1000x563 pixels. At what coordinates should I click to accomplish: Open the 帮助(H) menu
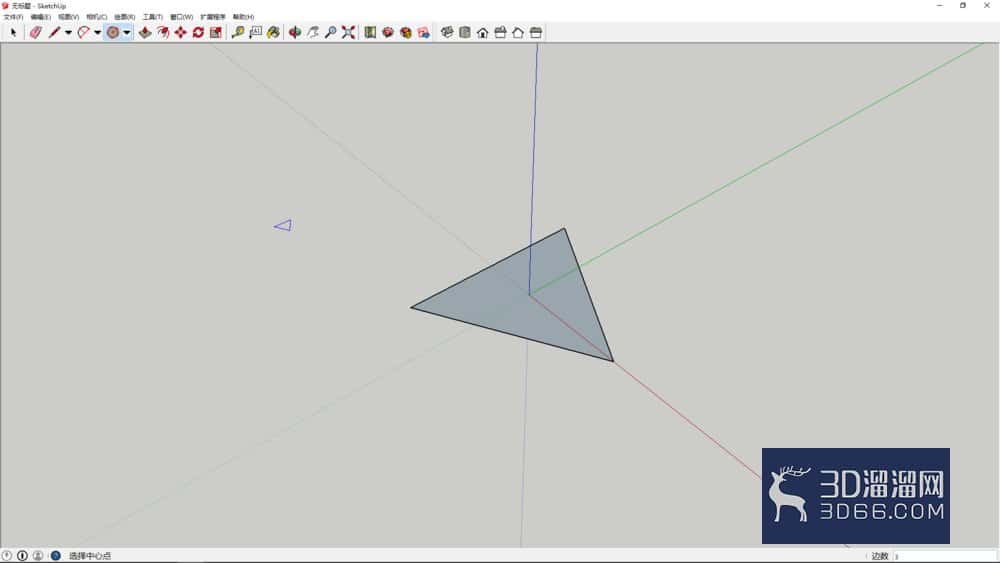point(244,17)
